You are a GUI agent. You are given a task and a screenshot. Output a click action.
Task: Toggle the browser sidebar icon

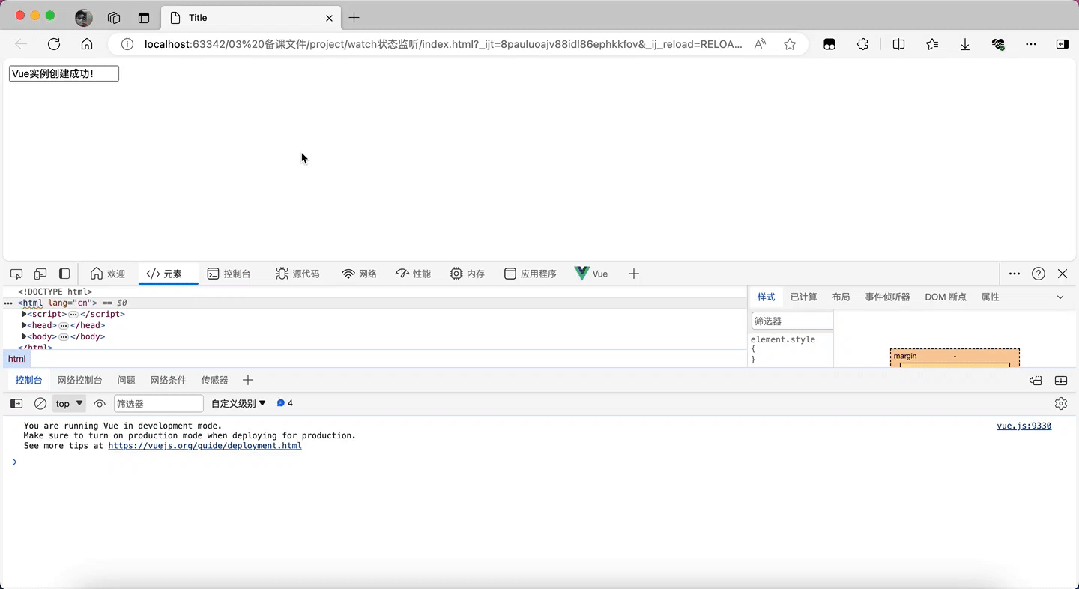[x=1062, y=44]
